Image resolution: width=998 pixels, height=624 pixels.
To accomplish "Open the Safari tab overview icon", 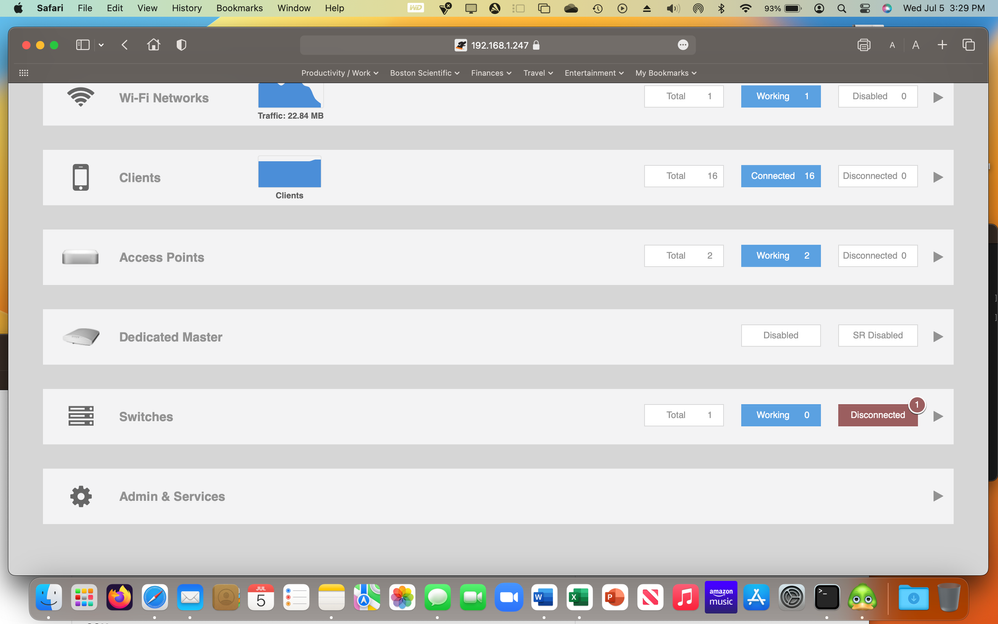I will click(968, 45).
